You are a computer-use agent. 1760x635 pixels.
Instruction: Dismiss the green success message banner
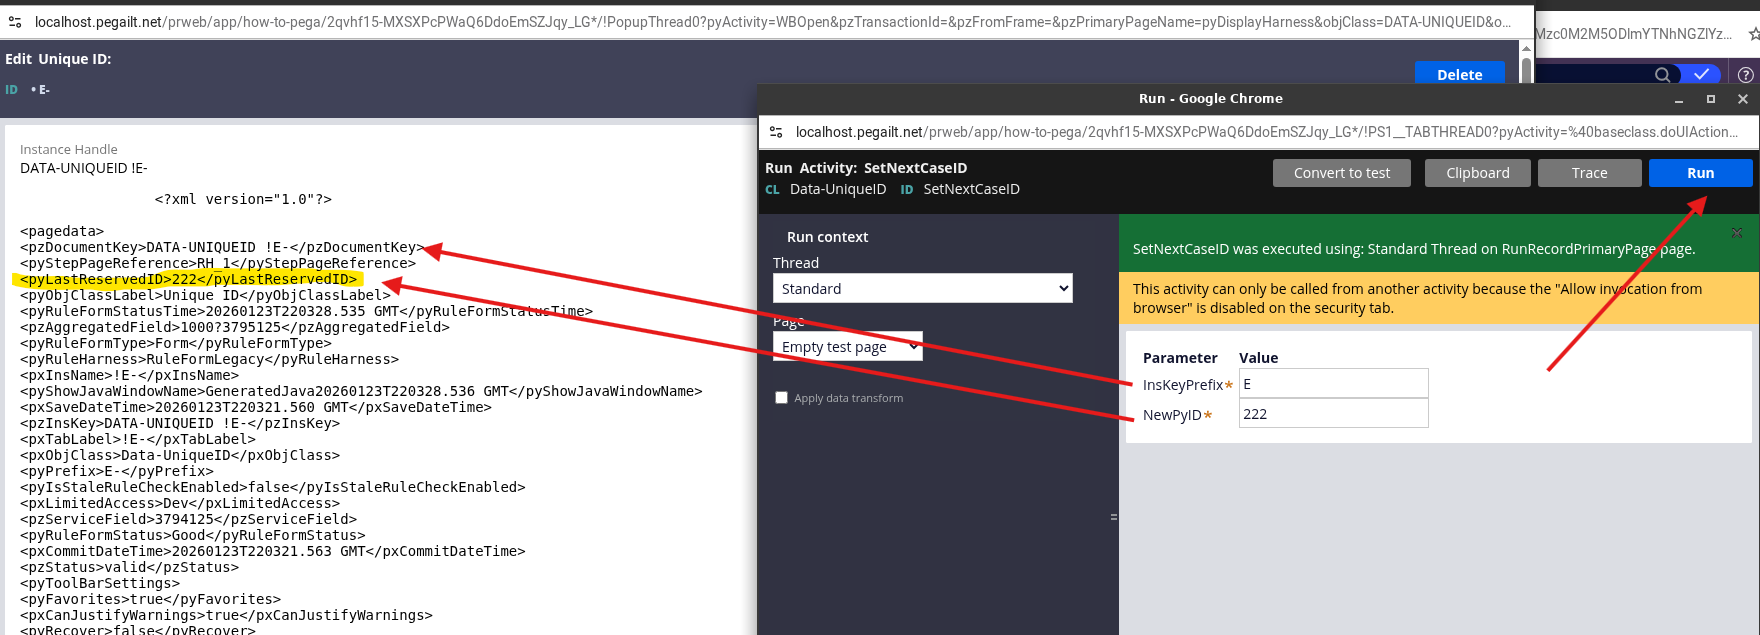(x=1737, y=233)
